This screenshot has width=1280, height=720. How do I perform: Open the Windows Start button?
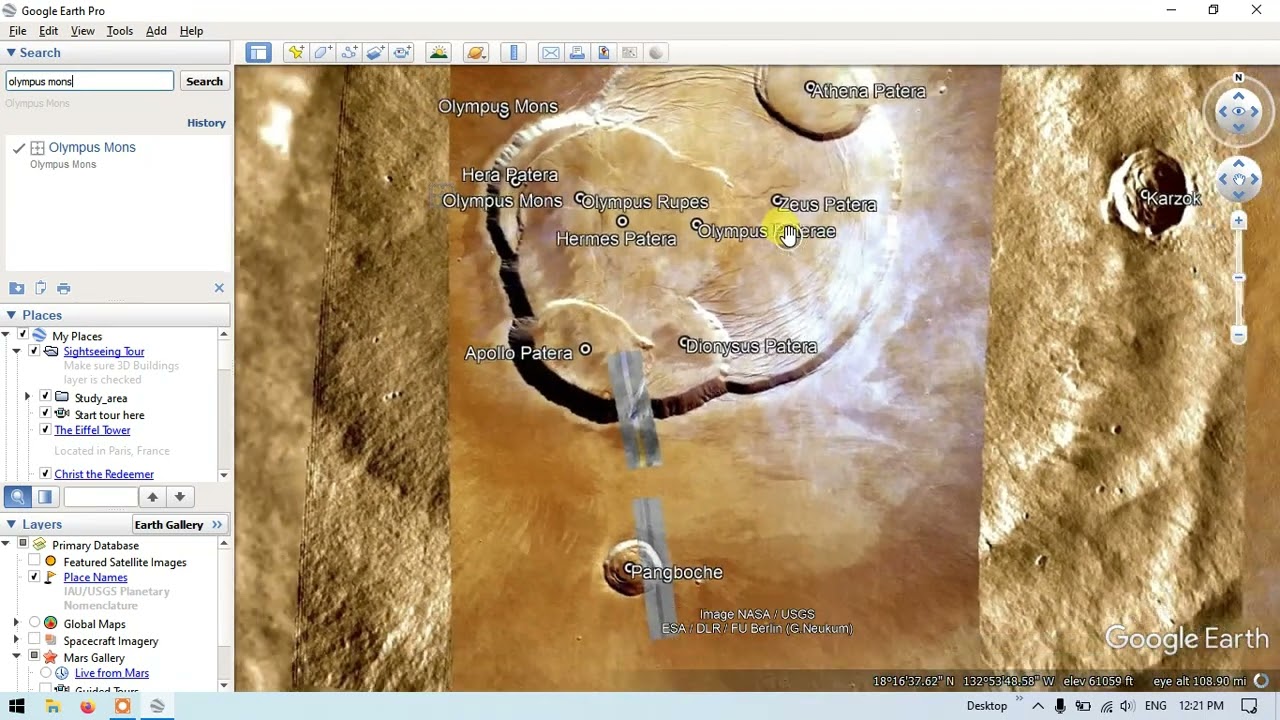click(x=17, y=706)
